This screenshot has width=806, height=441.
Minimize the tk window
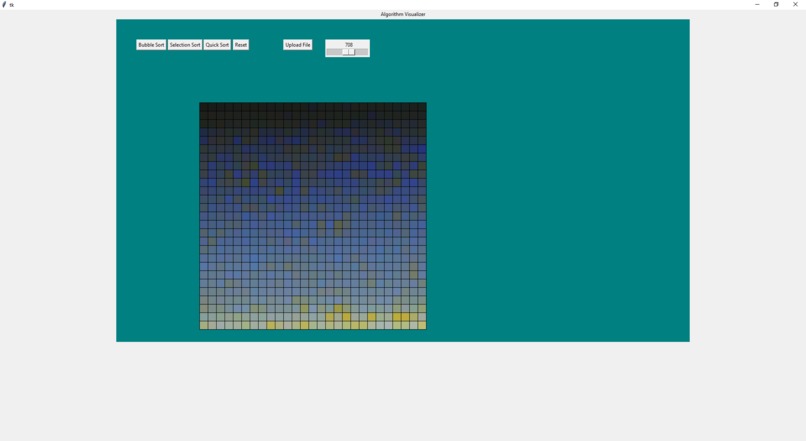(x=757, y=4)
